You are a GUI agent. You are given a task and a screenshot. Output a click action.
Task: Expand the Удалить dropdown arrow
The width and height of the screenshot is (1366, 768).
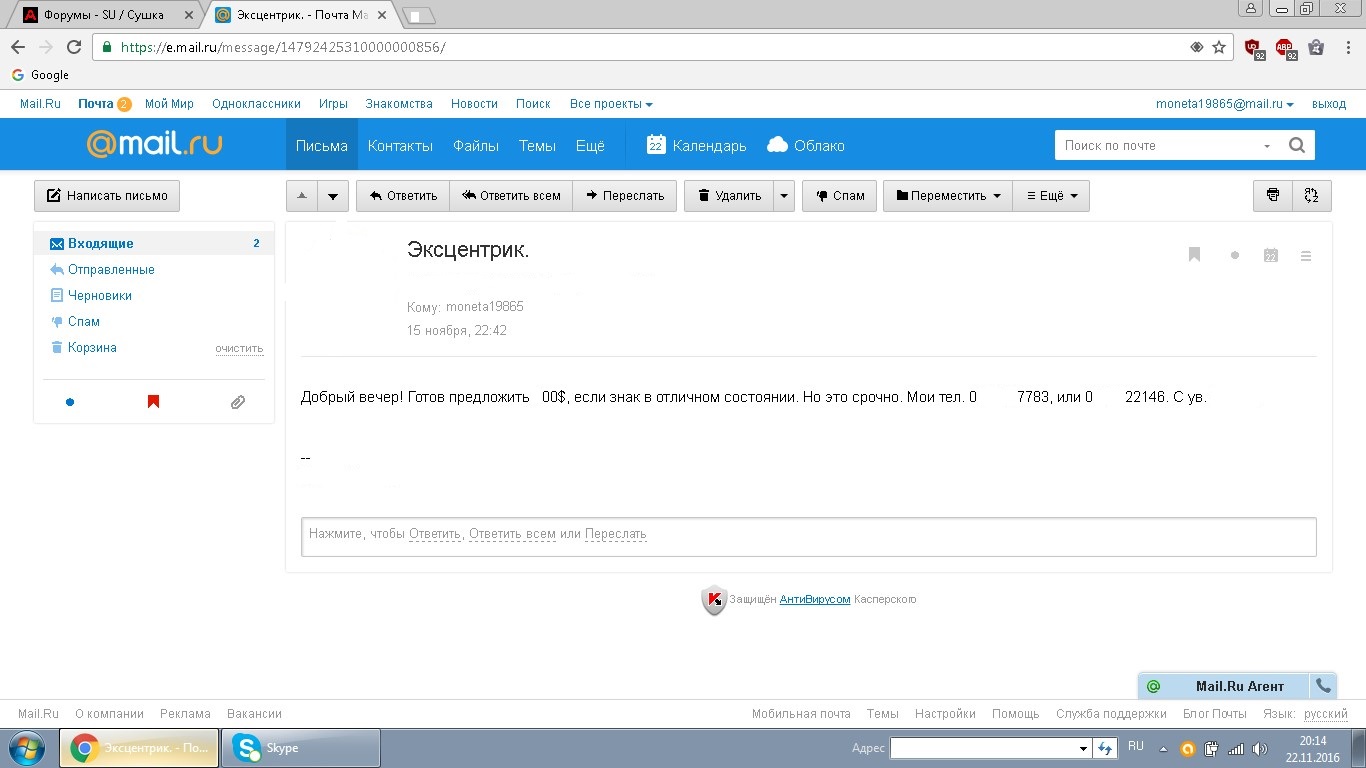784,196
